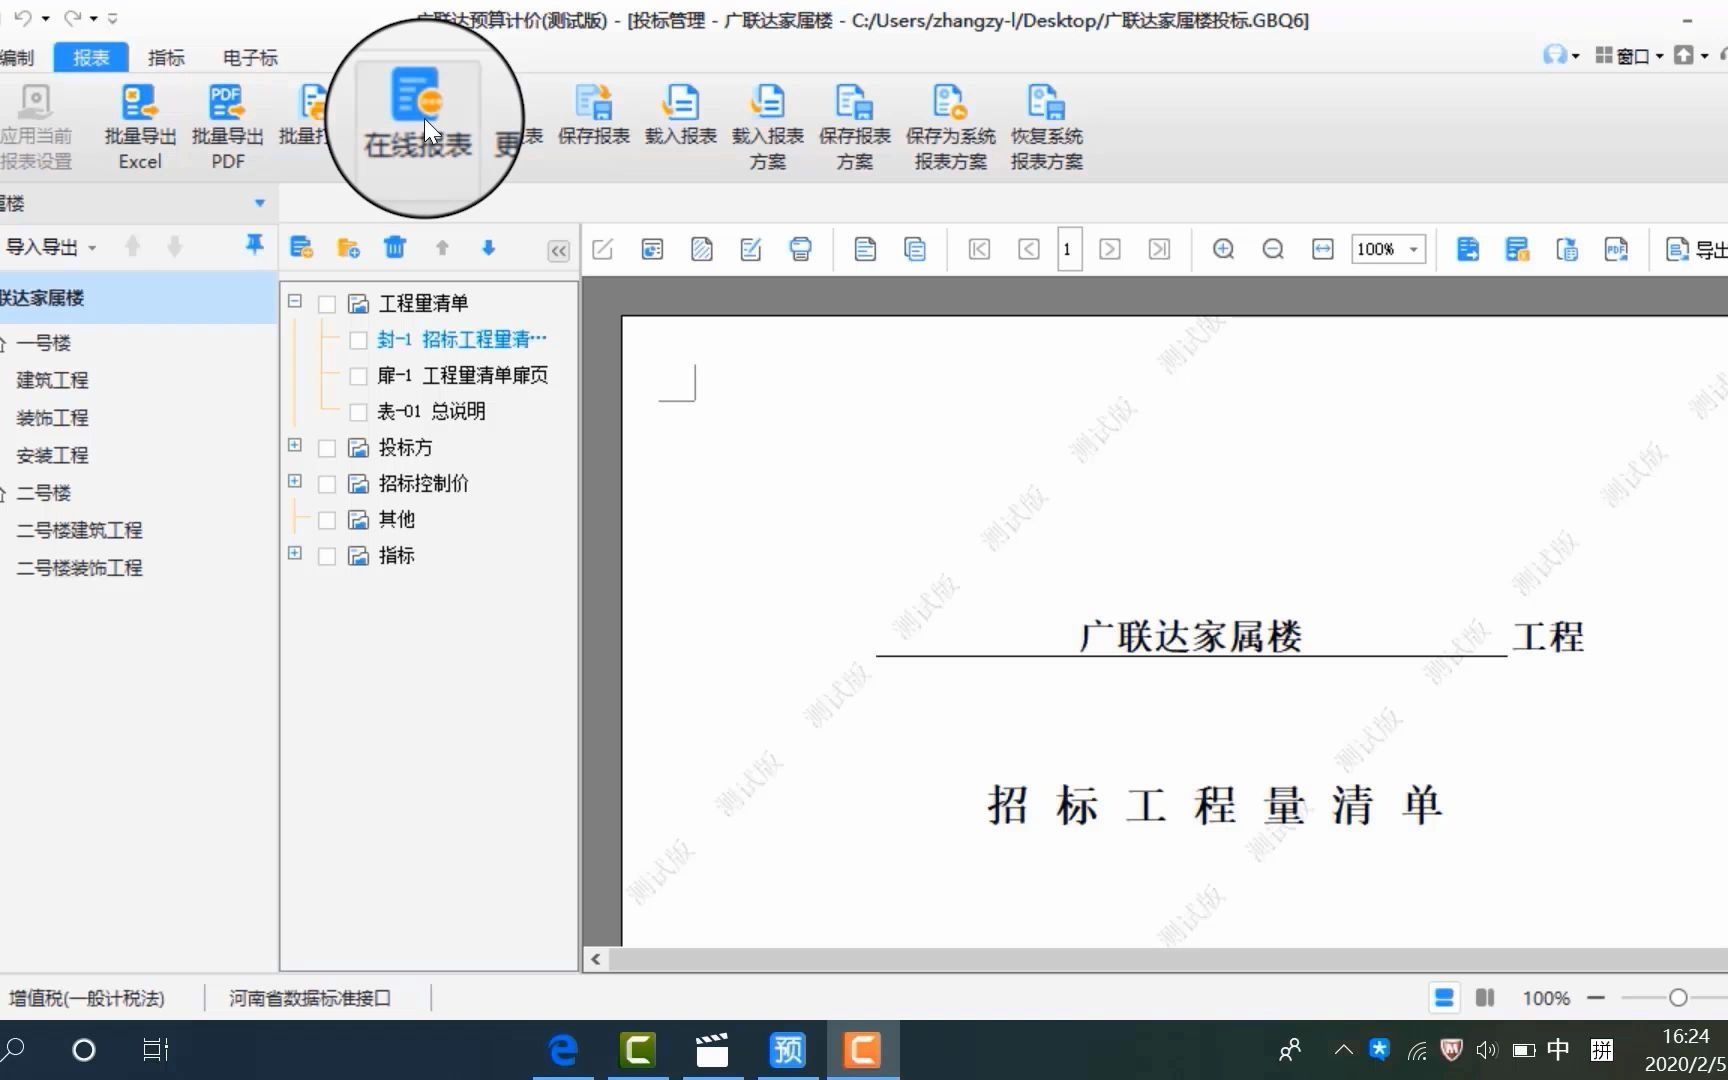The width and height of the screenshot is (1728, 1080).
Task: Check the 工程量清单 checkbox
Action: [x=326, y=304]
